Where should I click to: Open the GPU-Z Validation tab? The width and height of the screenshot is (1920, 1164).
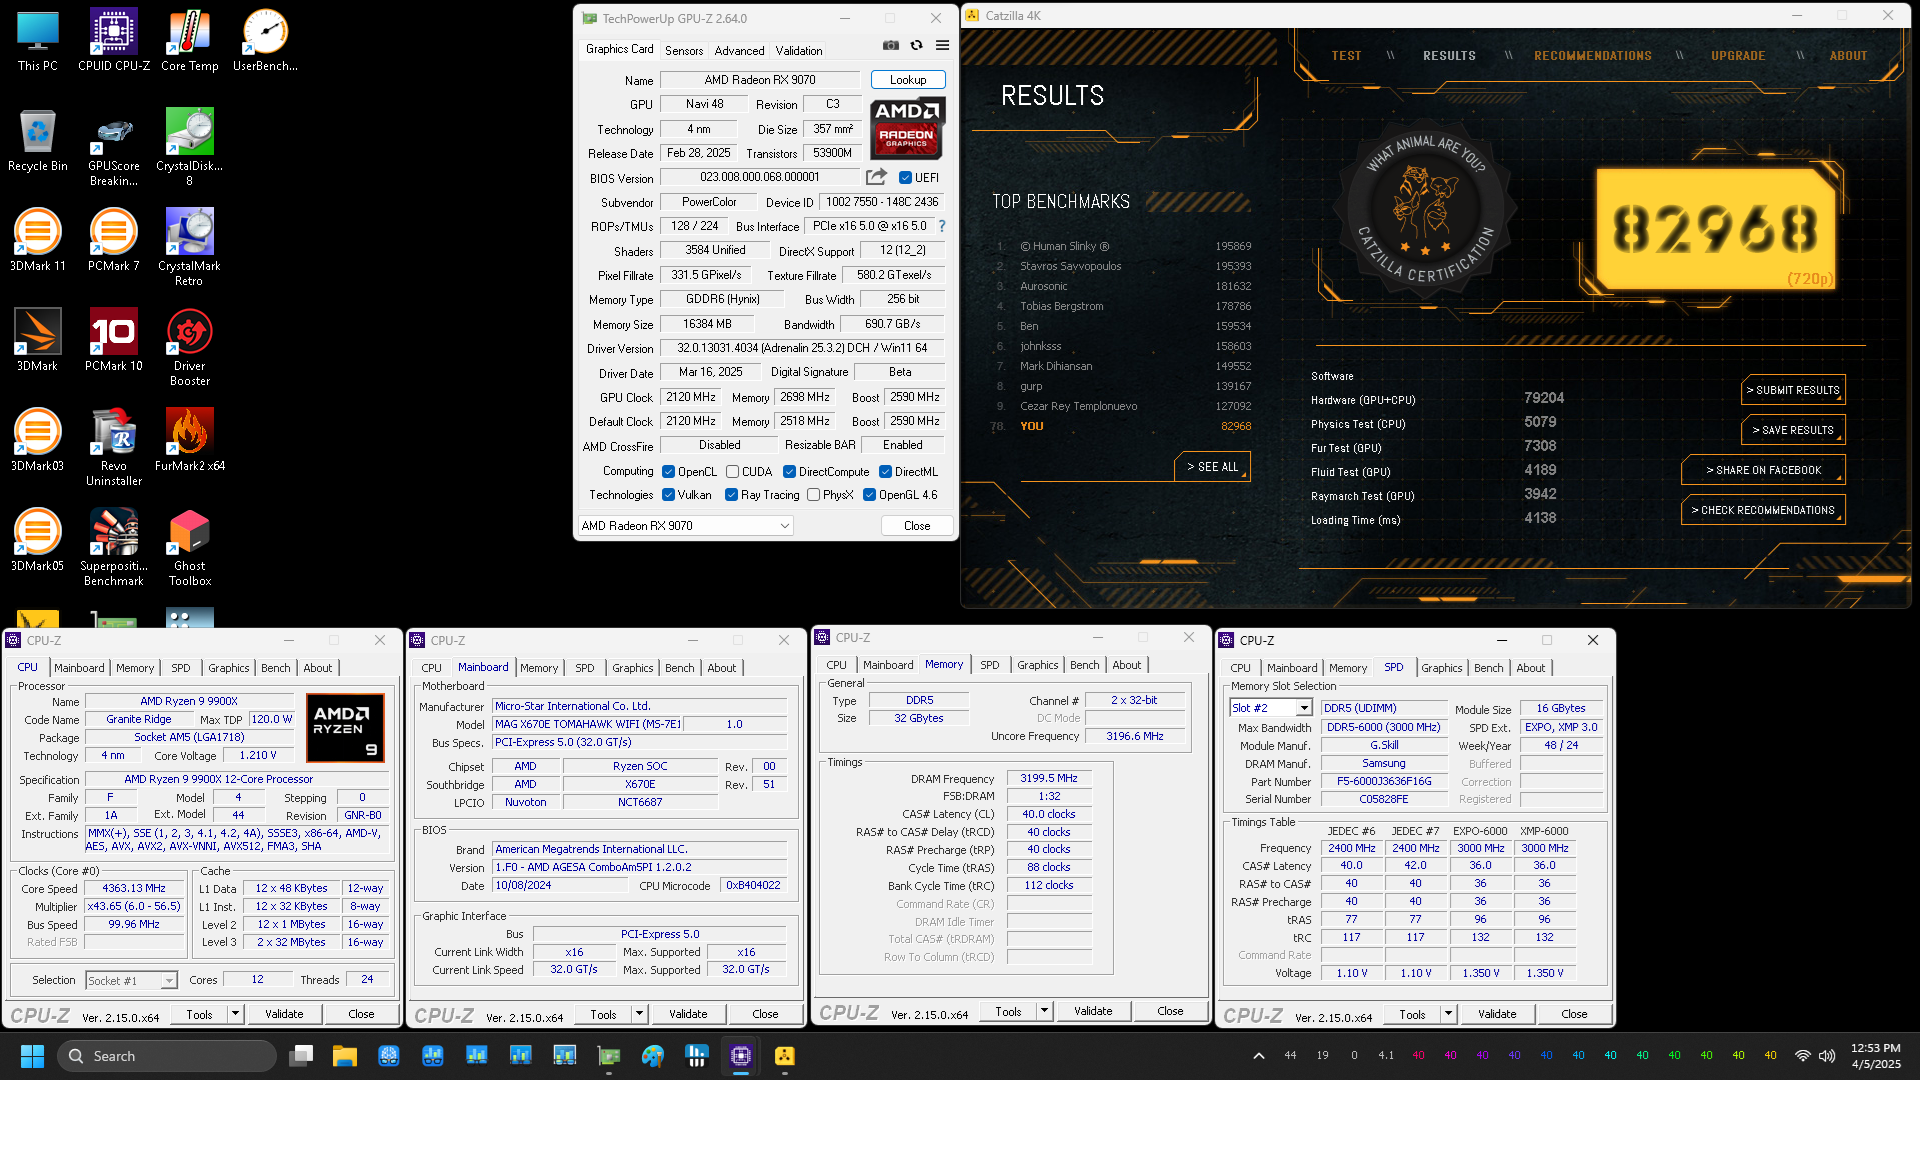[x=799, y=50]
